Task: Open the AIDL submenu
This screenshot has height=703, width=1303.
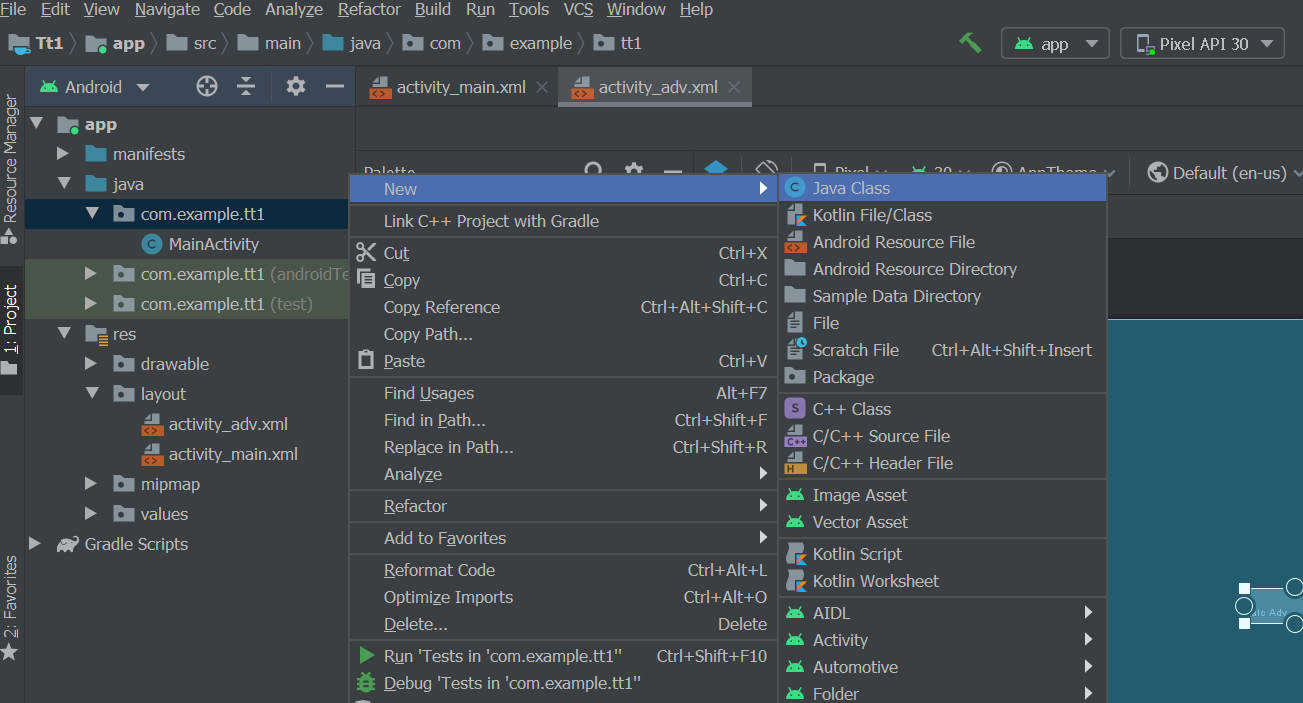Action: 942,613
